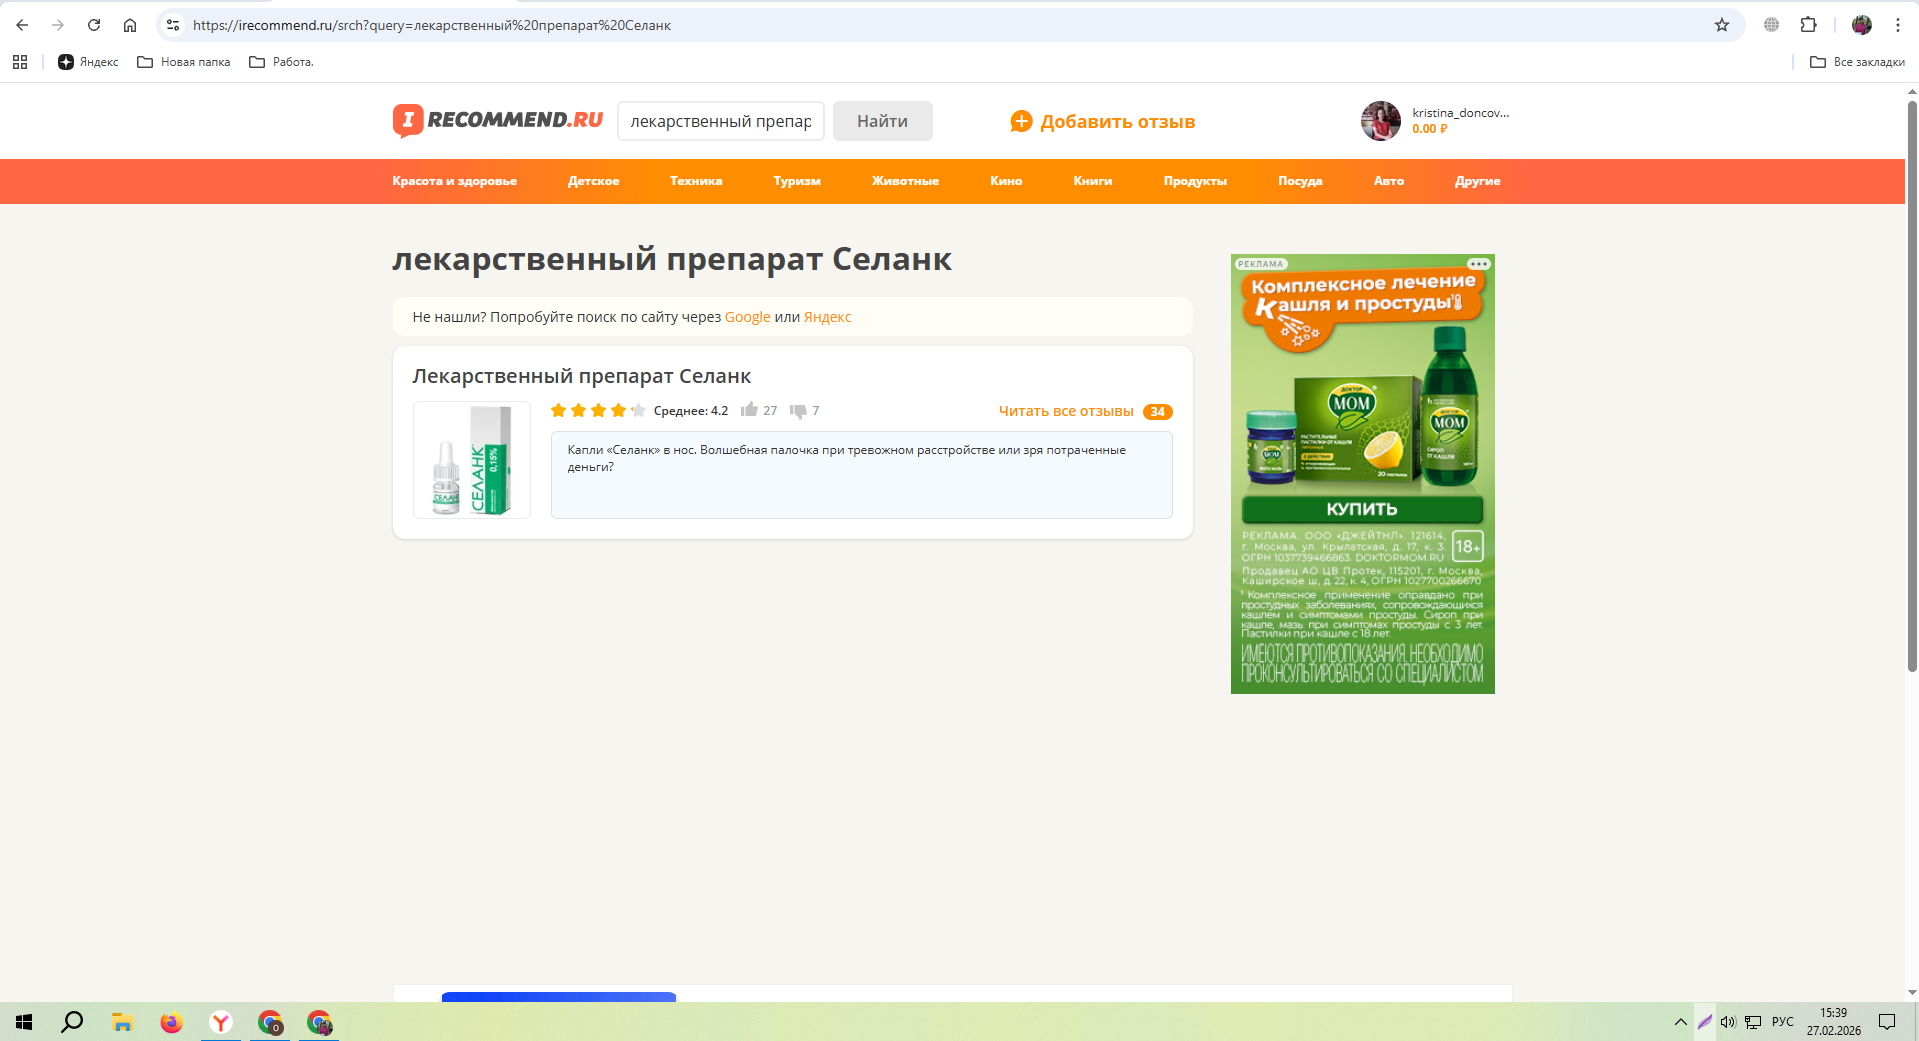Switch the РУС input language
Image resolution: width=1919 pixels, height=1041 pixels.
[1783, 1022]
